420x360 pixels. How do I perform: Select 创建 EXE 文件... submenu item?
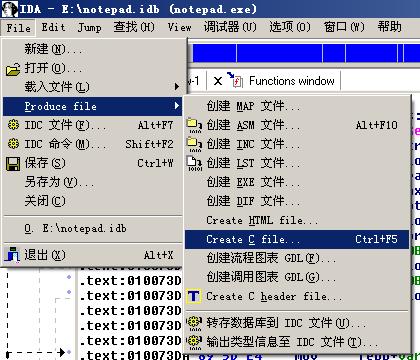(x=297, y=182)
